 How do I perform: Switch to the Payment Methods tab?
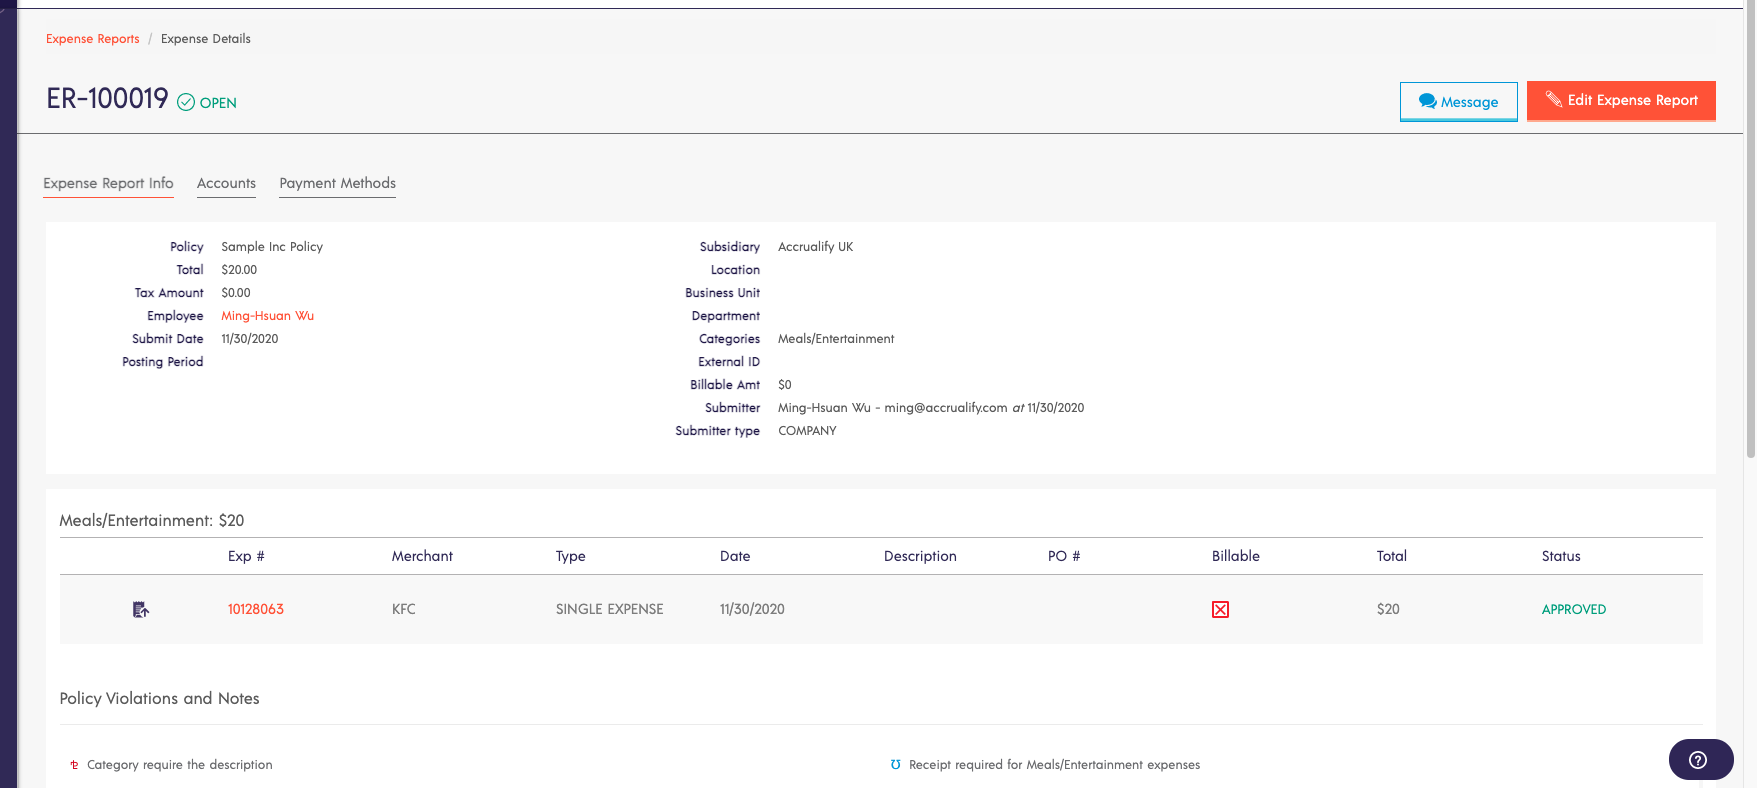click(337, 183)
